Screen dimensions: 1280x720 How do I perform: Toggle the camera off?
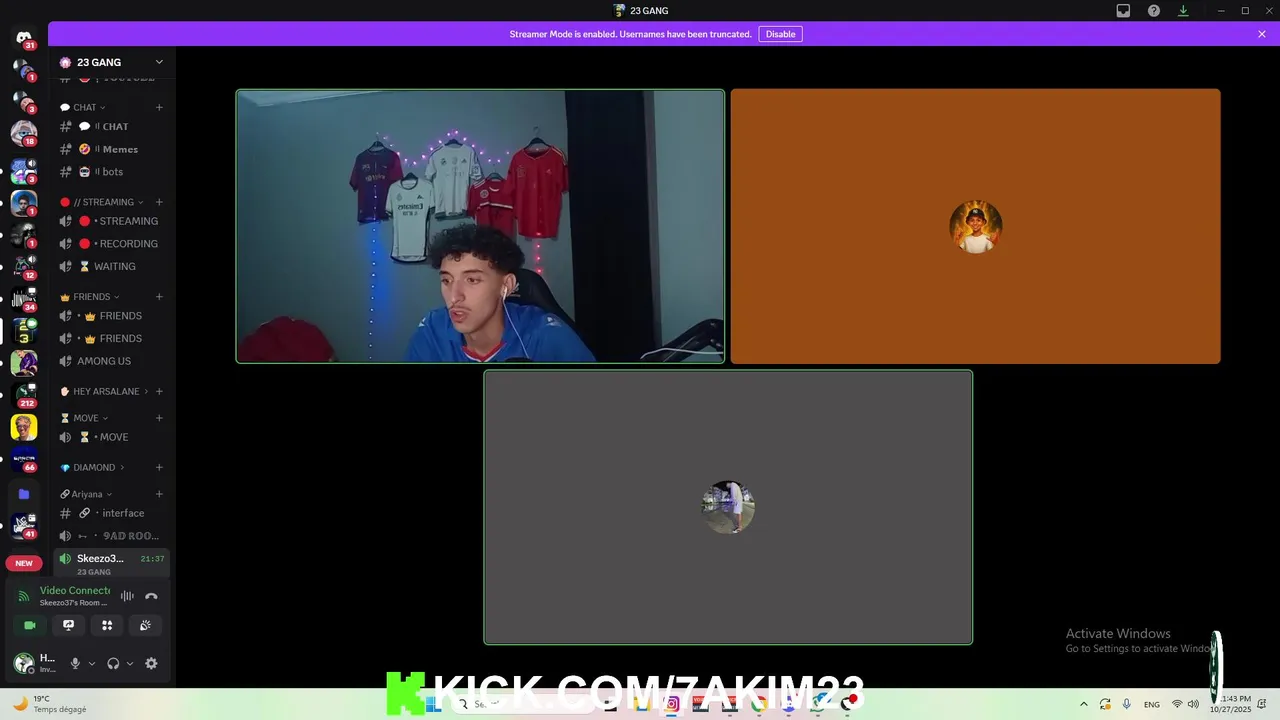point(30,625)
